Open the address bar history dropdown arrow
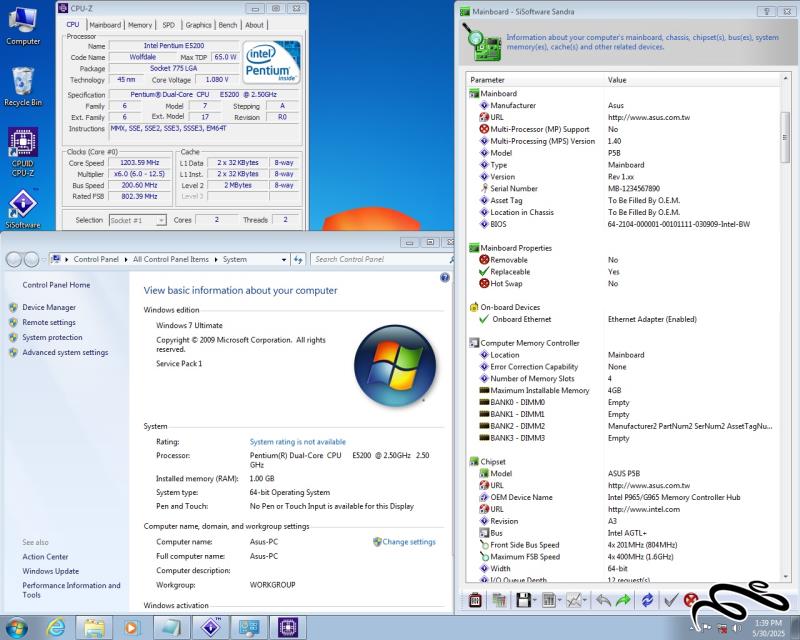The image size is (800, 640). tap(284, 259)
